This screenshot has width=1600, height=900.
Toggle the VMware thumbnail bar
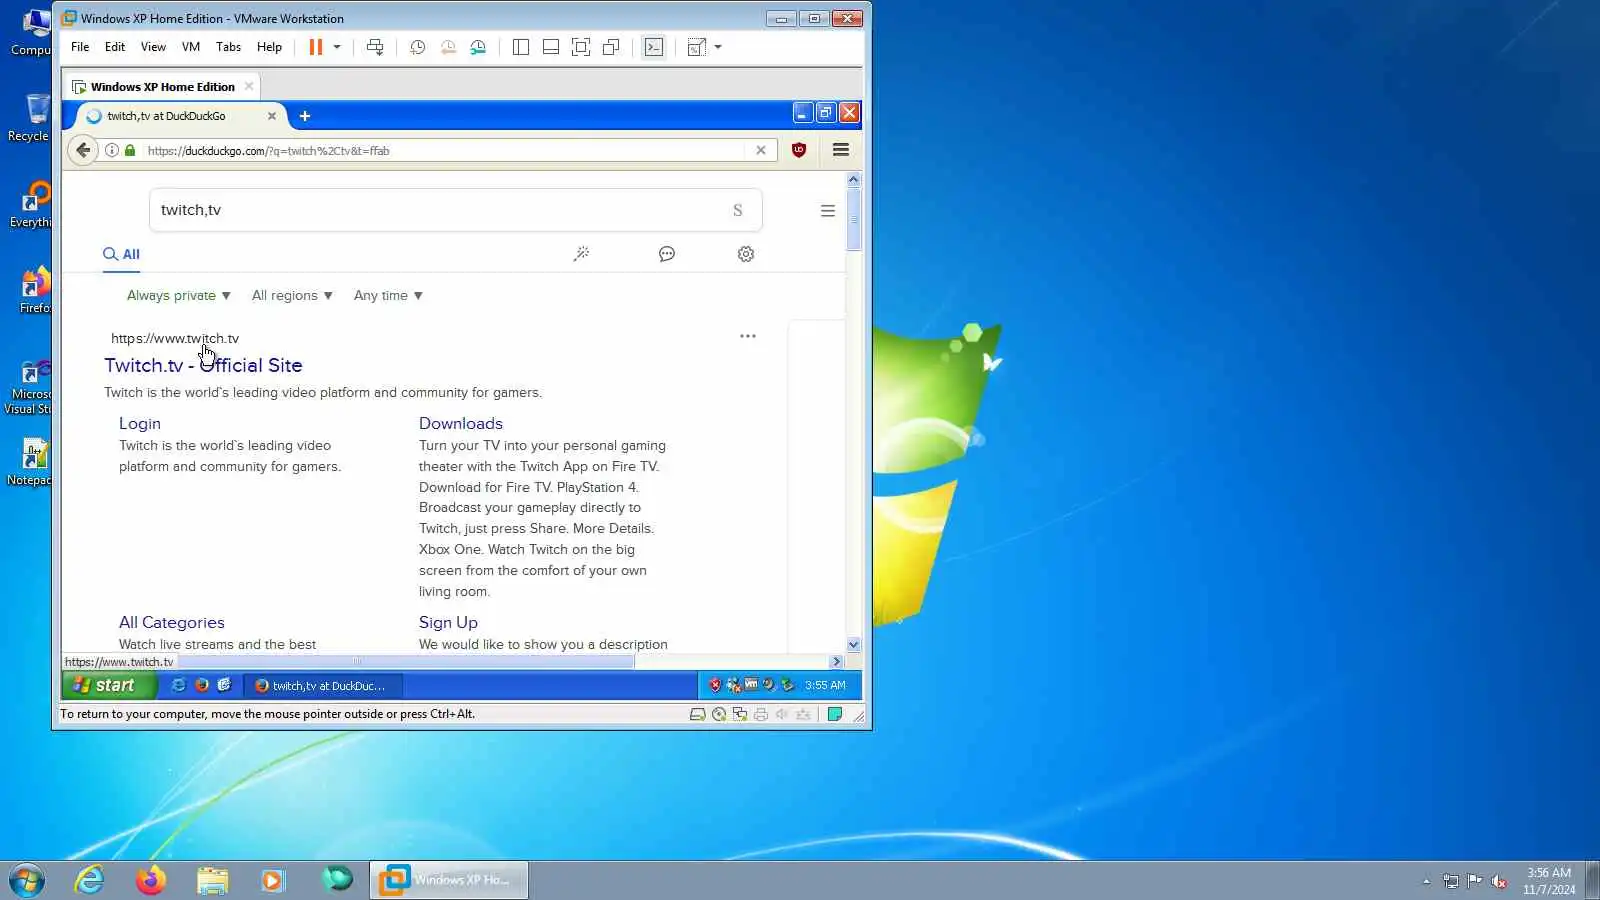click(551, 47)
